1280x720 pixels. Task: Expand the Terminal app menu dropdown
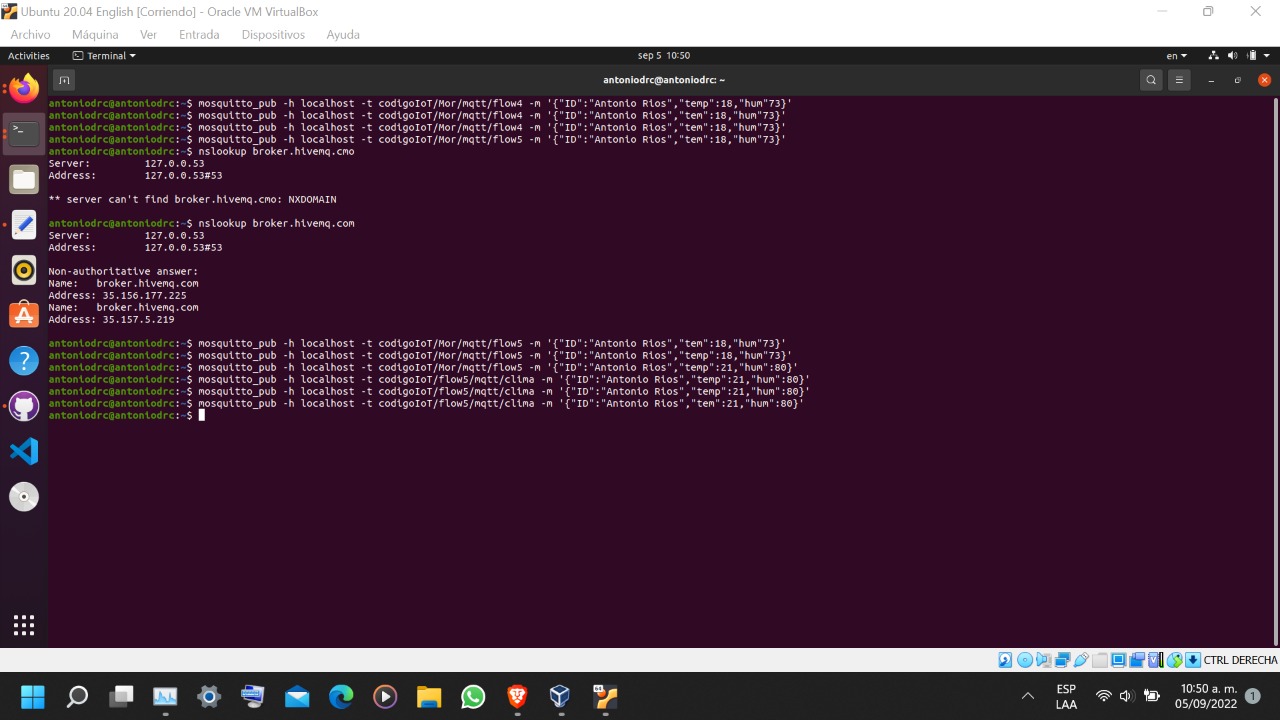click(104, 56)
